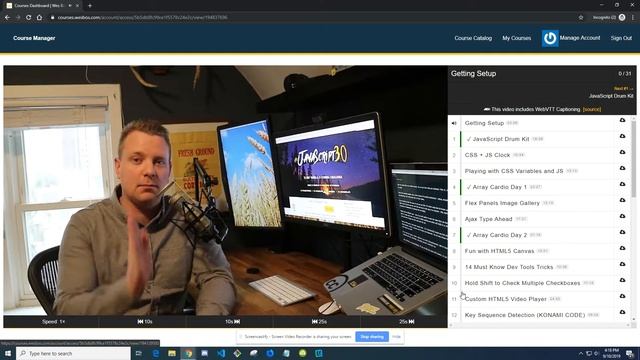Download the Array Cardio Day 1 video
Viewport: 640px width, 360px height.
pyautogui.click(x=622, y=184)
